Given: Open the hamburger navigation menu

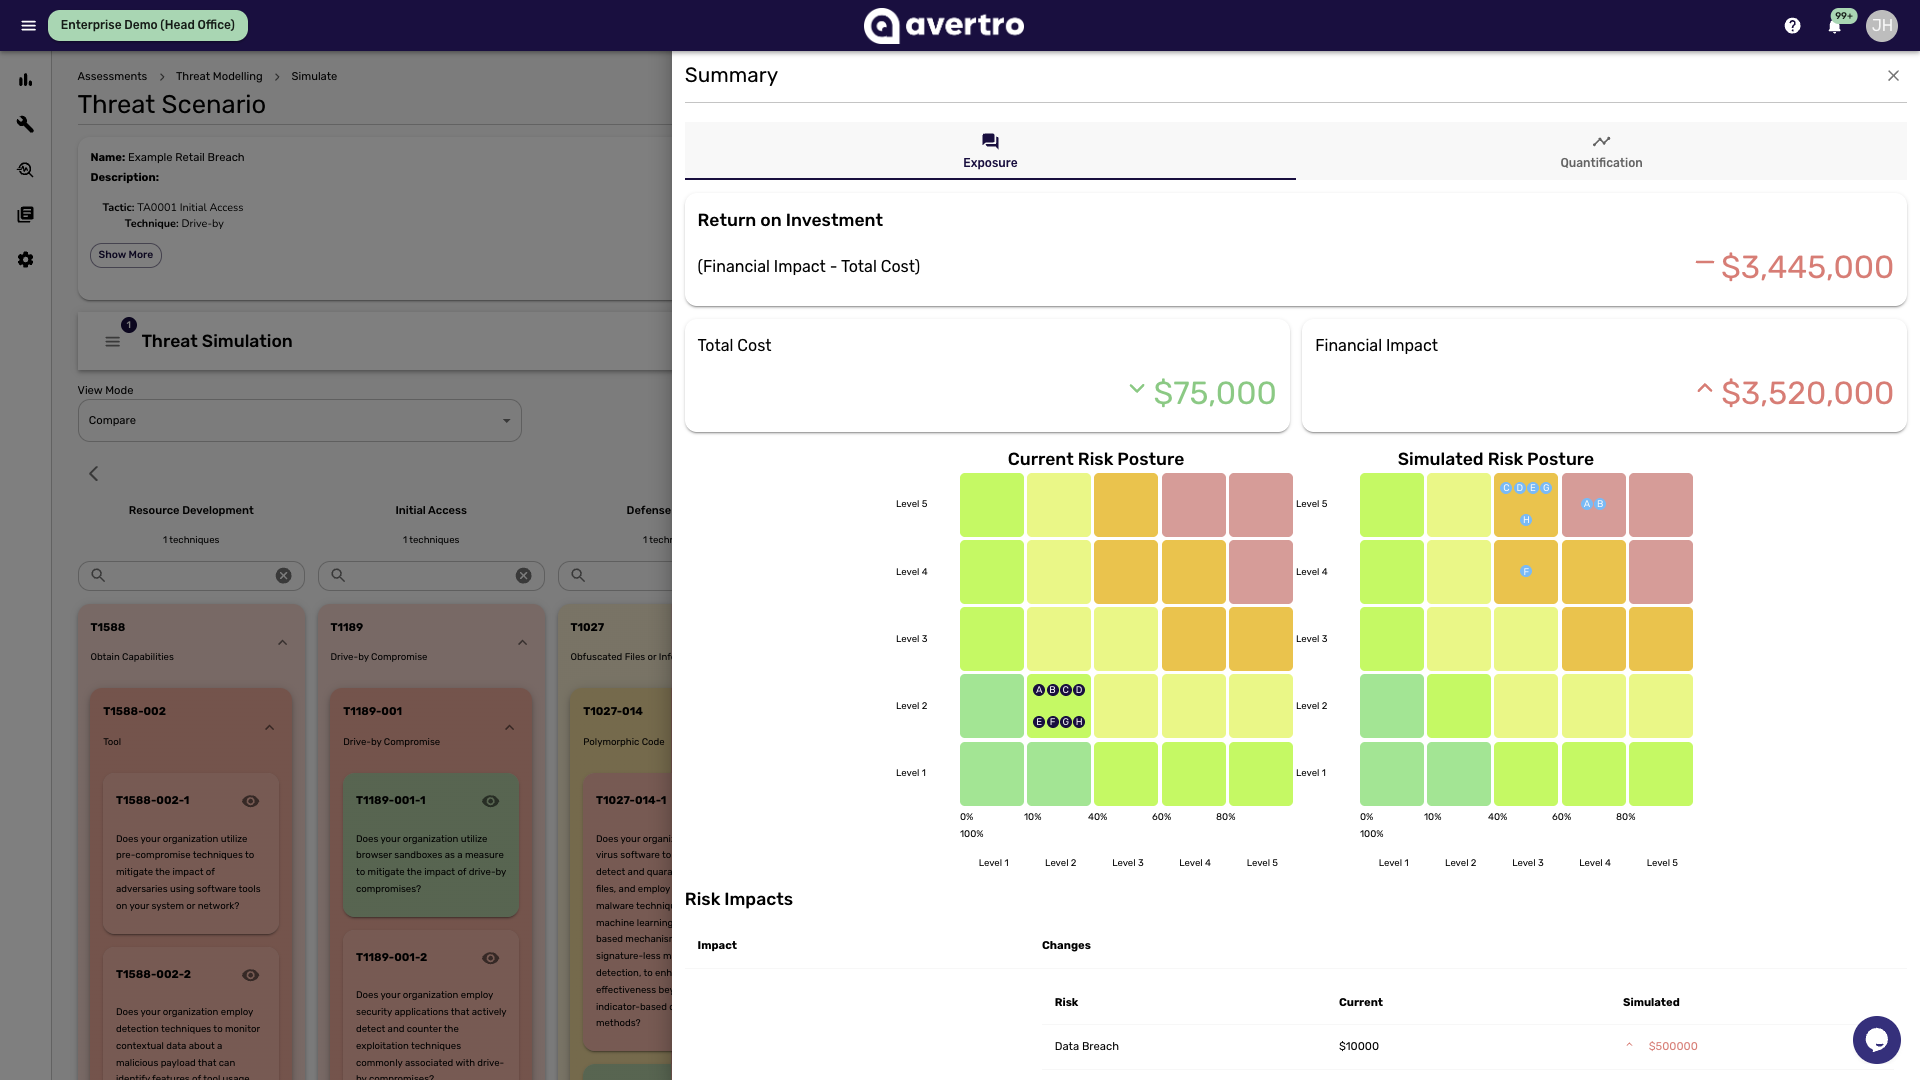Looking at the screenshot, I should 28,25.
